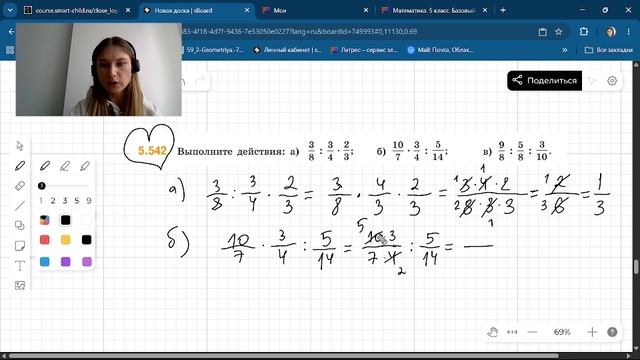
Task: Set pen thickness to 1
Action: tap(40, 200)
